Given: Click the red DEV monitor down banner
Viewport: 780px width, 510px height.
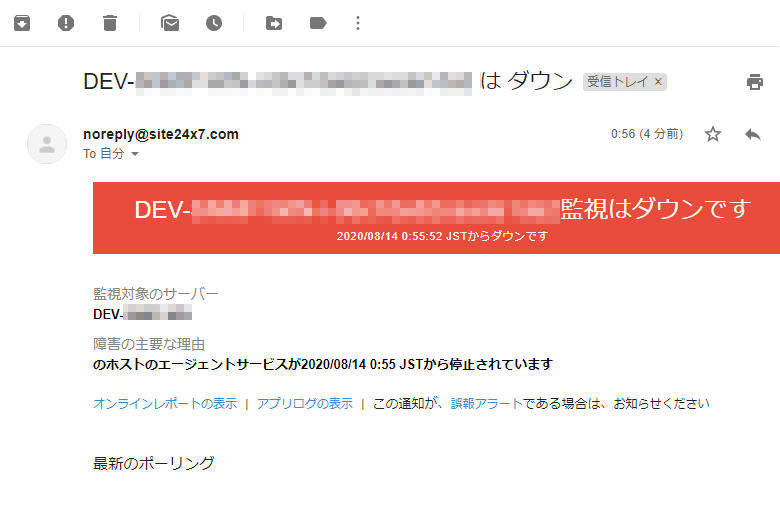Looking at the screenshot, I should pos(436,218).
